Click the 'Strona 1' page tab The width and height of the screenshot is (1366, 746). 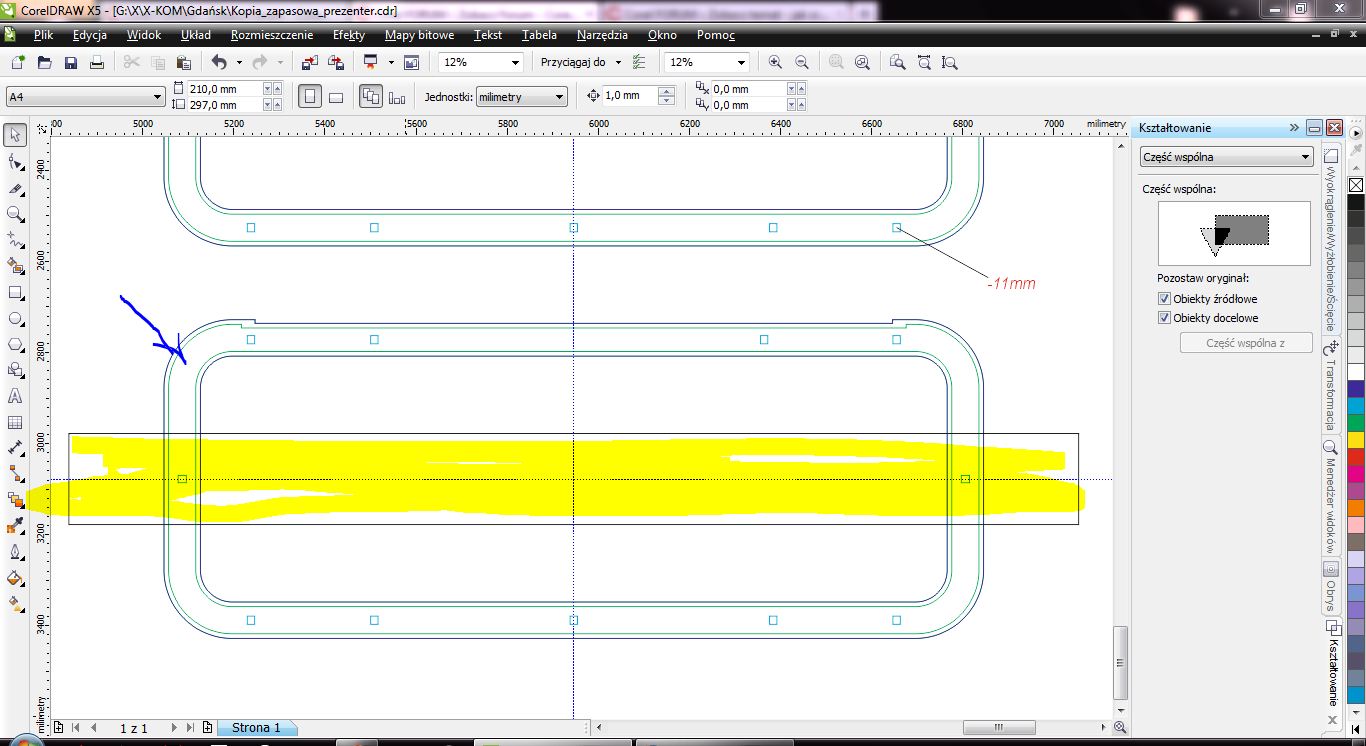click(x=256, y=728)
